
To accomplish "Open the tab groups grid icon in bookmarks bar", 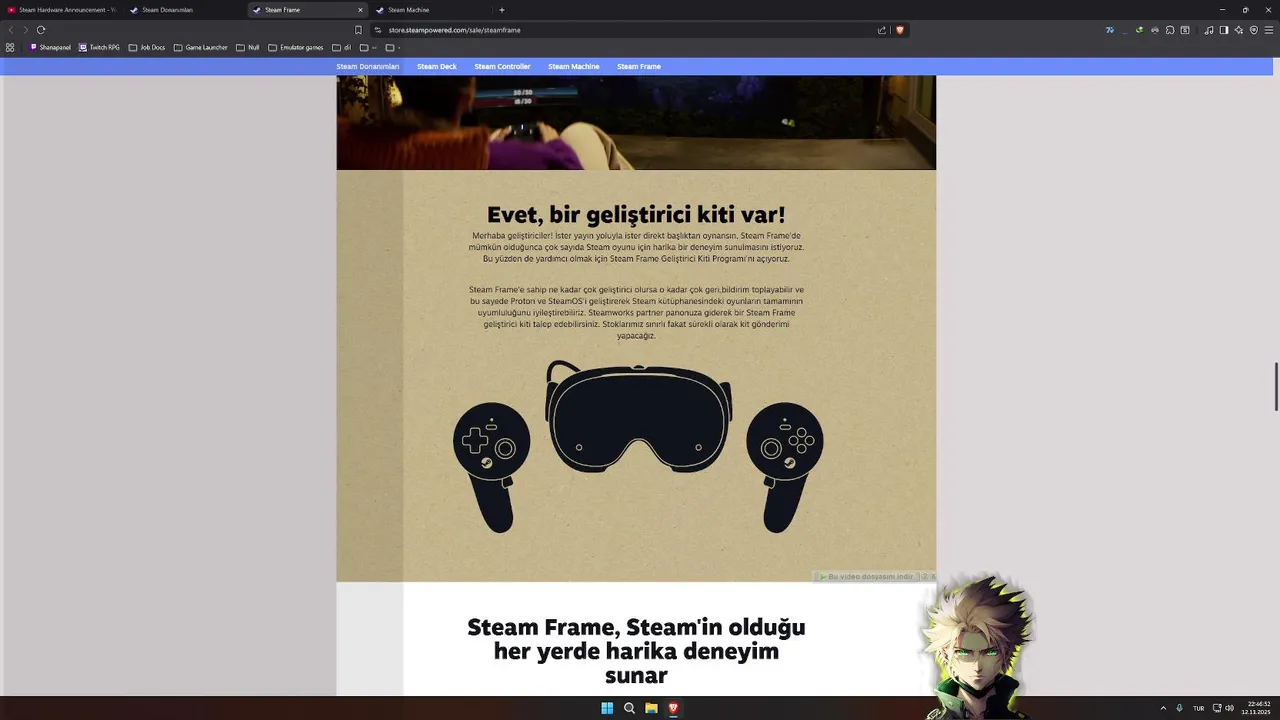I will 10,47.
